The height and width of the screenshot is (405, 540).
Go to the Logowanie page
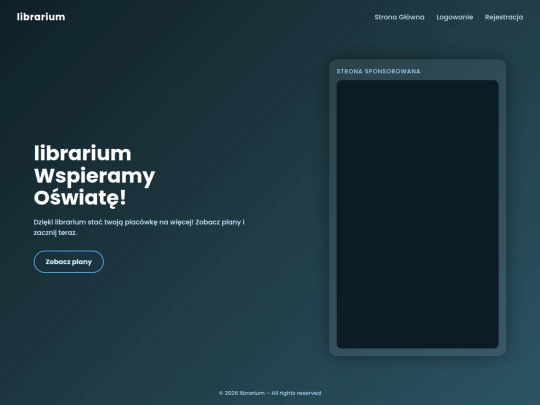[455, 17]
